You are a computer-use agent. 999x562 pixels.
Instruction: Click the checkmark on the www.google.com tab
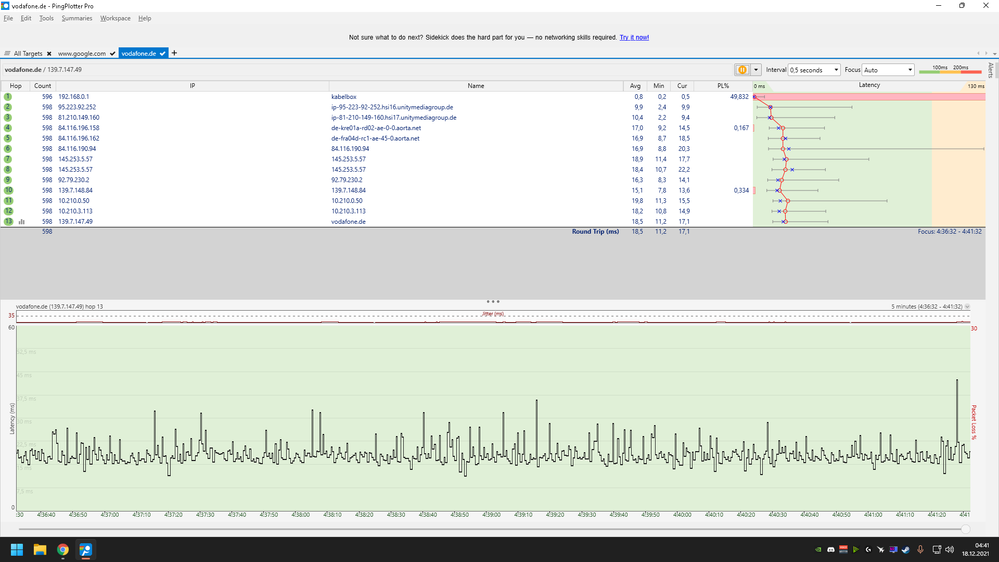point(113,54)
